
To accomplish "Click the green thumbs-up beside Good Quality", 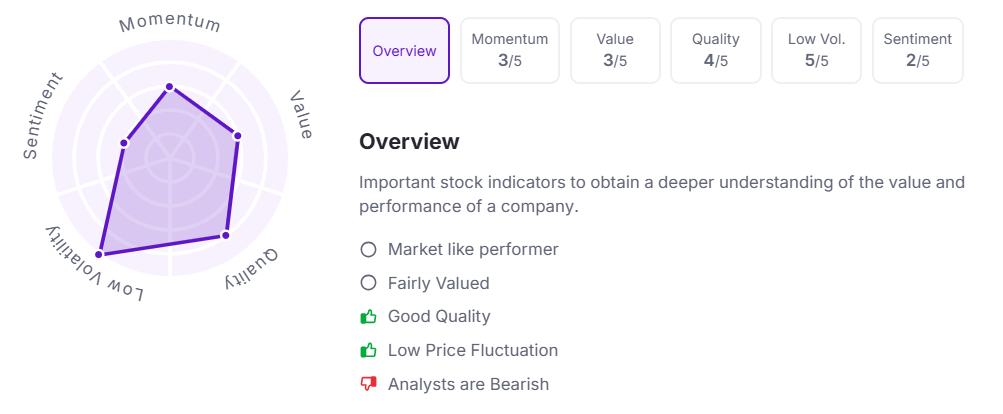I will click(368, 316).
